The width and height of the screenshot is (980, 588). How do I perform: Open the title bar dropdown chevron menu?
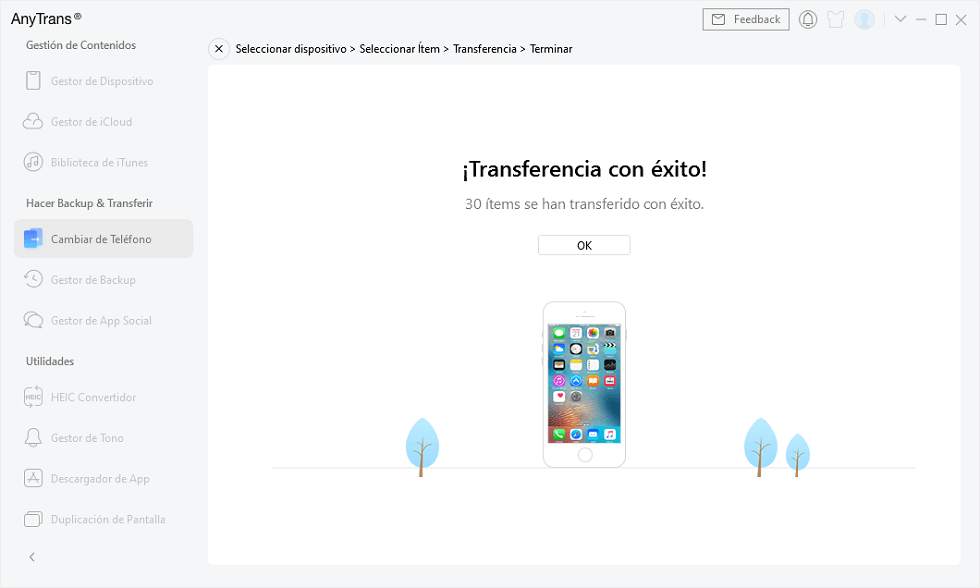[x=900, y=19]
